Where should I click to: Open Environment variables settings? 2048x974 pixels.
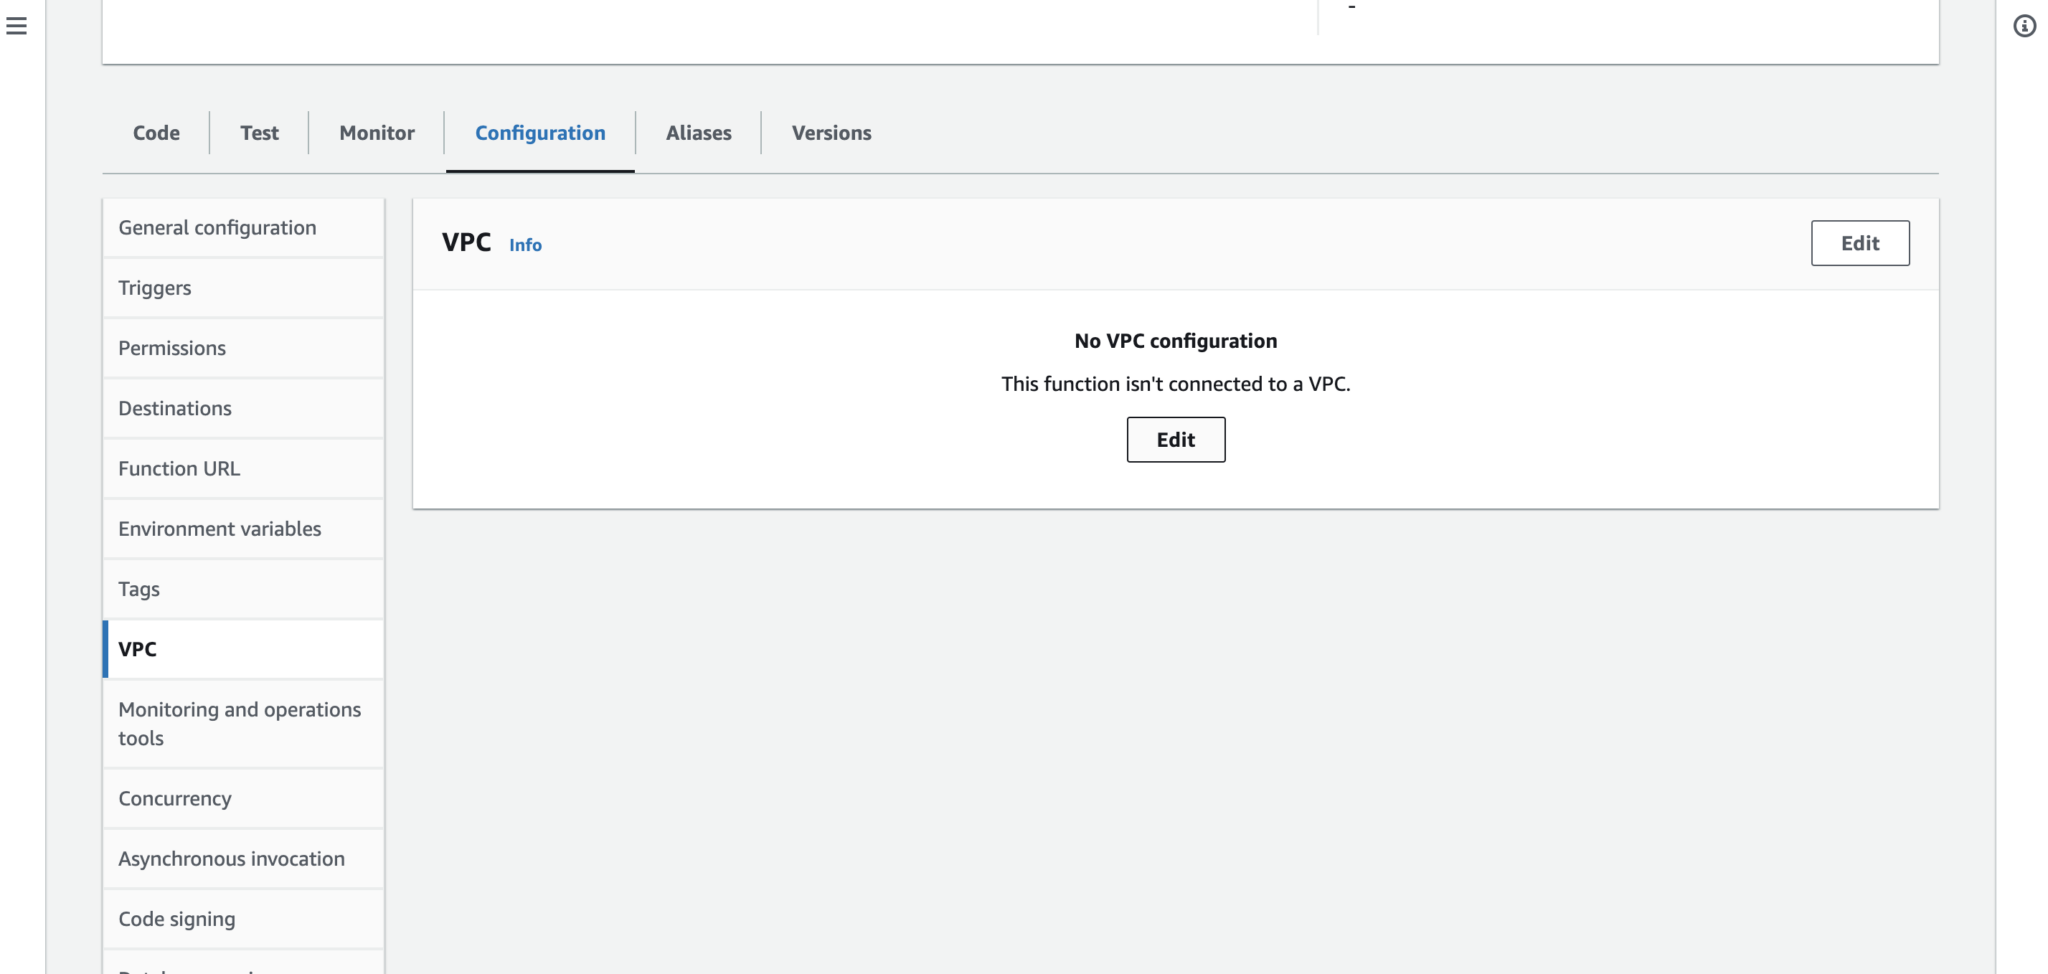coord(220,528)
